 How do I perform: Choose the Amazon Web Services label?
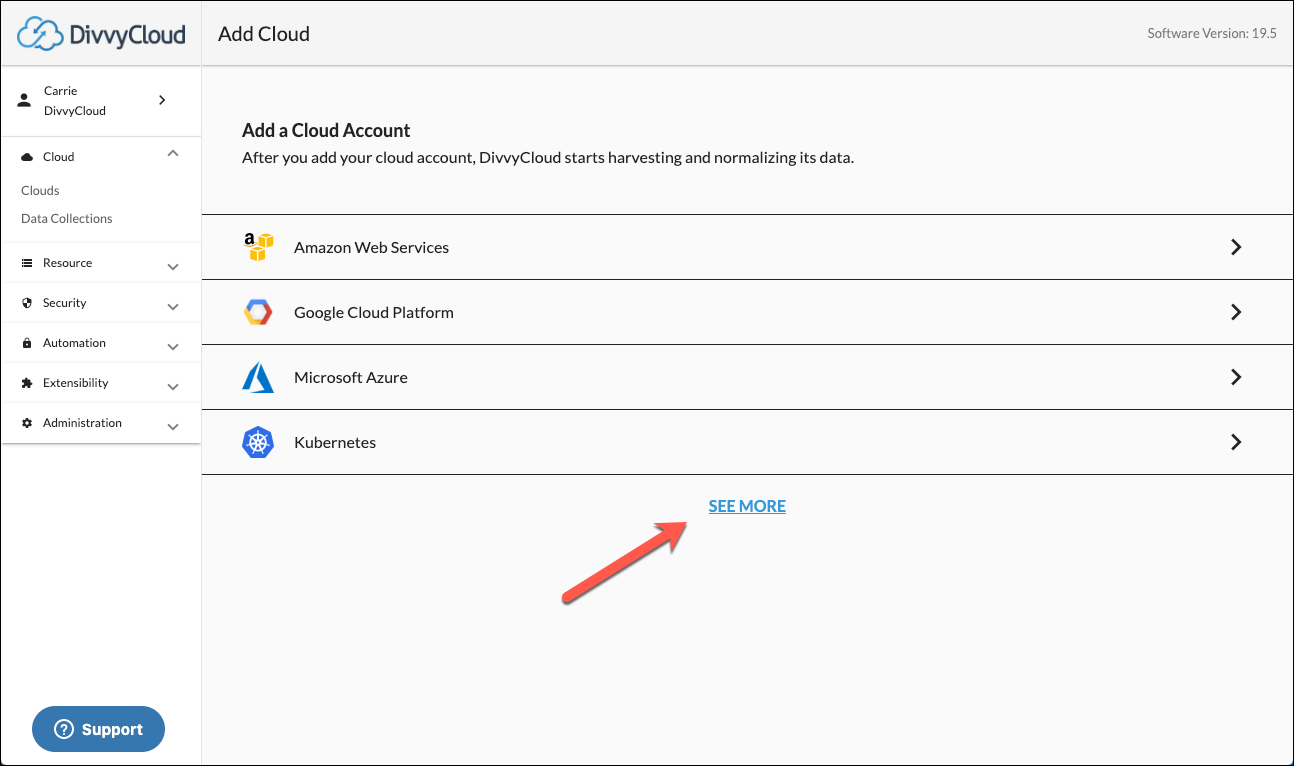point(371,247)
